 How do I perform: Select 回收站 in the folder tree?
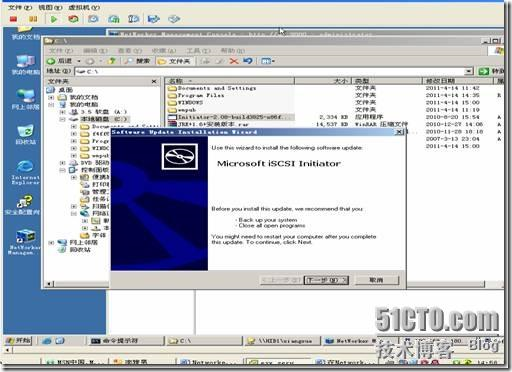coord(80,249)
